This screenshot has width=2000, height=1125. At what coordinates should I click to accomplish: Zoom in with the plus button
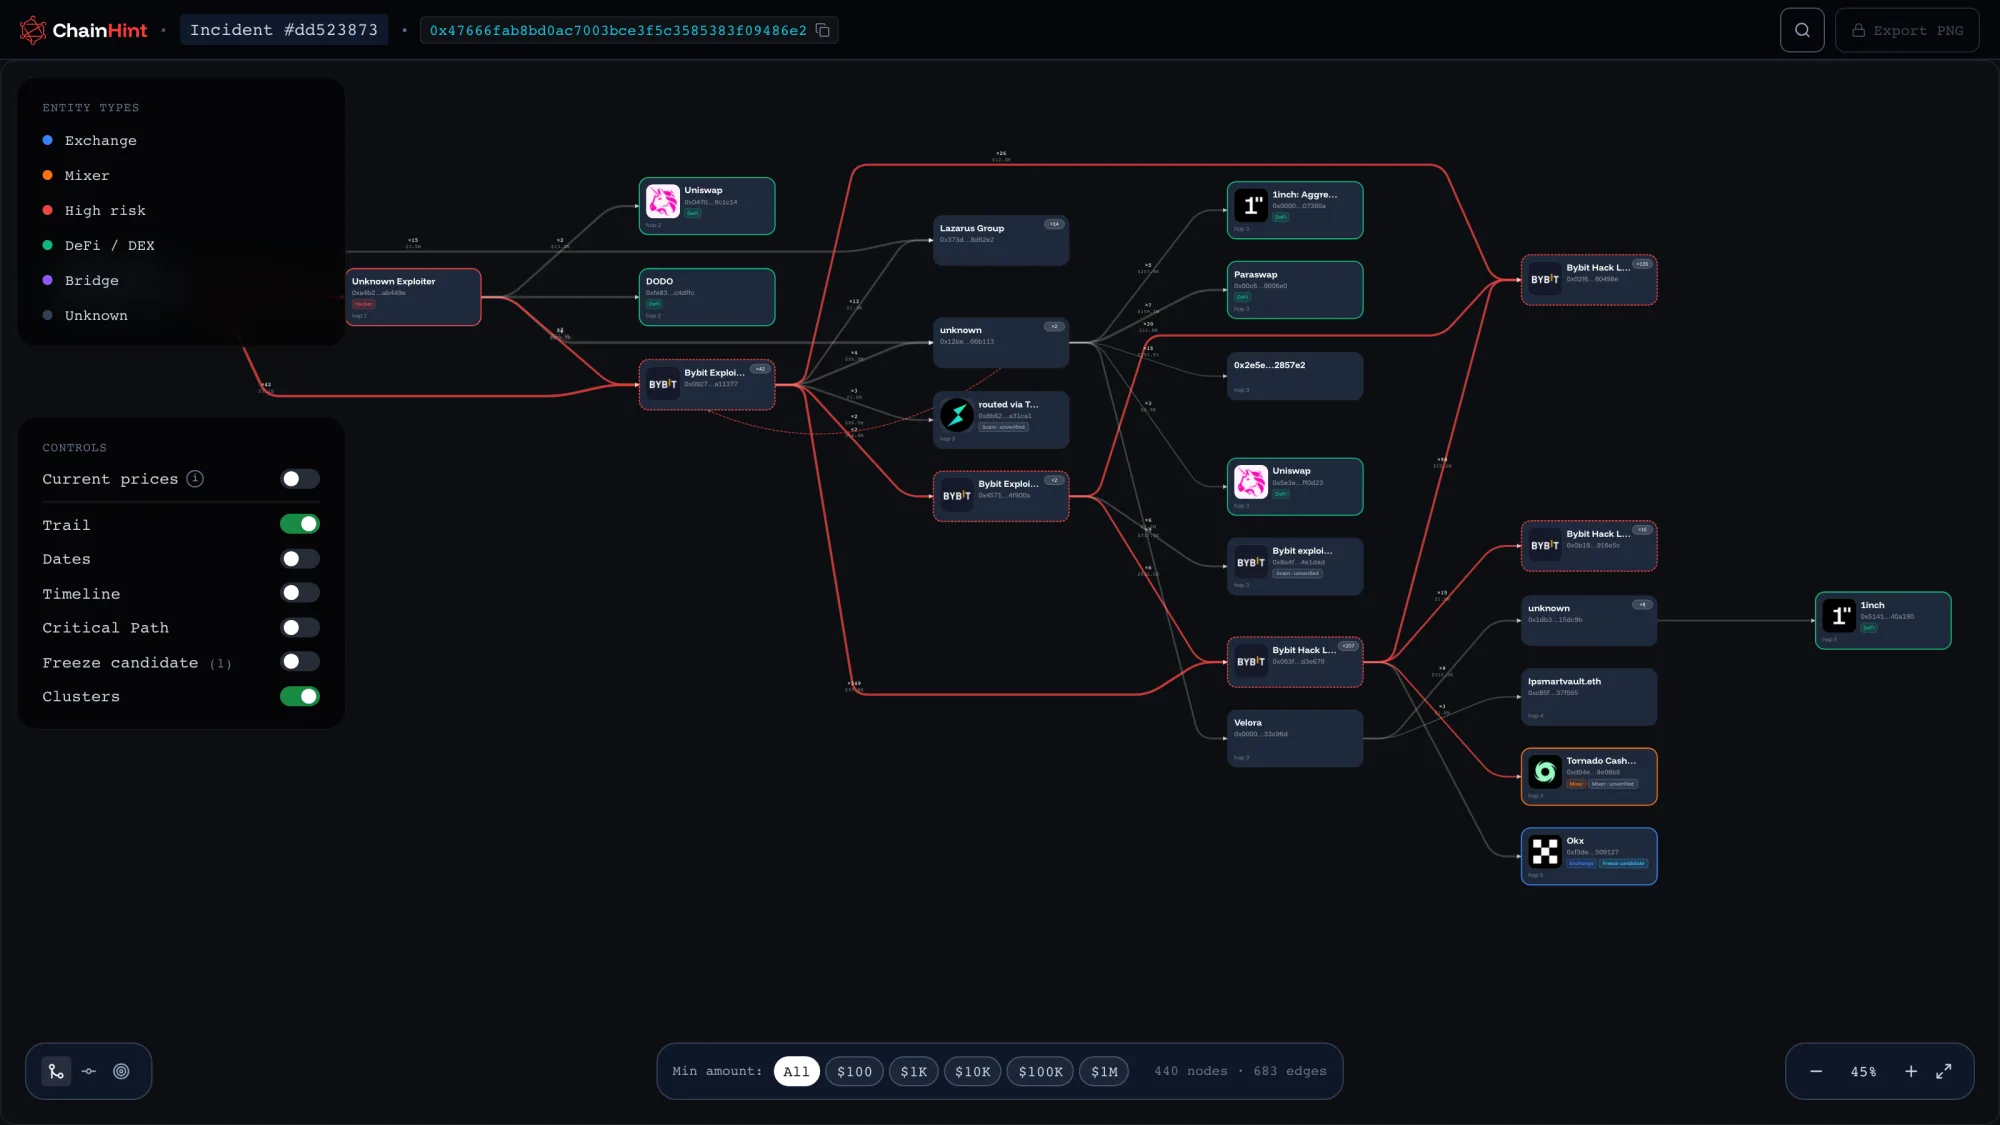click(1911, 1071)
